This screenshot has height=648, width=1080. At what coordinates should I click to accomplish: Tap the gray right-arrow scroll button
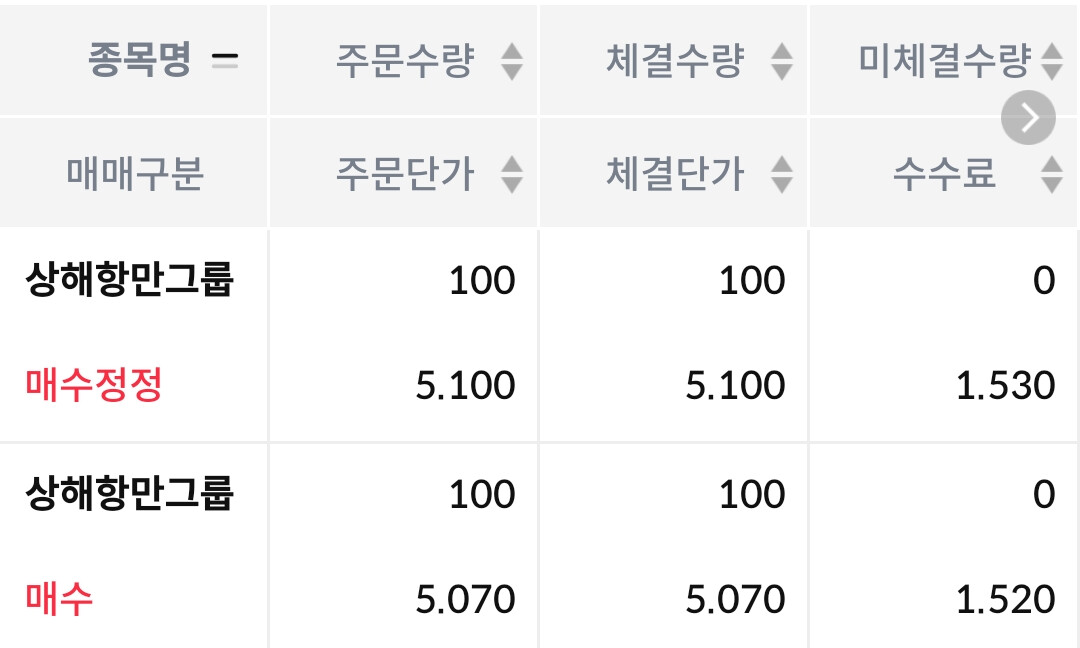click(1028, 118)
